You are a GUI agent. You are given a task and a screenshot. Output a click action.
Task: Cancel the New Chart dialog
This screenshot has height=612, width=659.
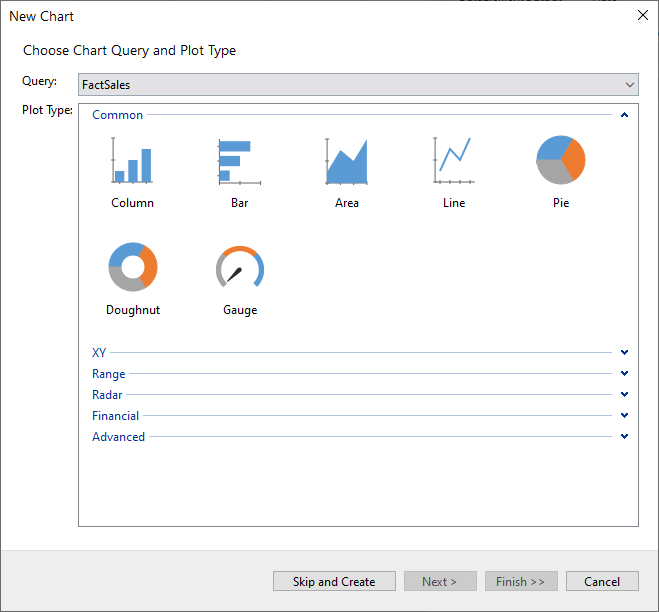[x=602, y=581]
